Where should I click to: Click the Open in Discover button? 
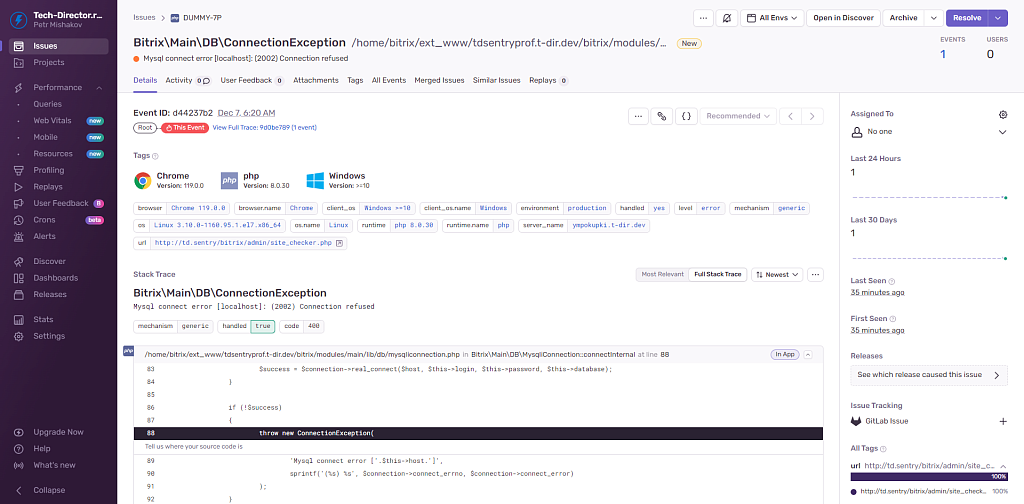tap(843, 18)
